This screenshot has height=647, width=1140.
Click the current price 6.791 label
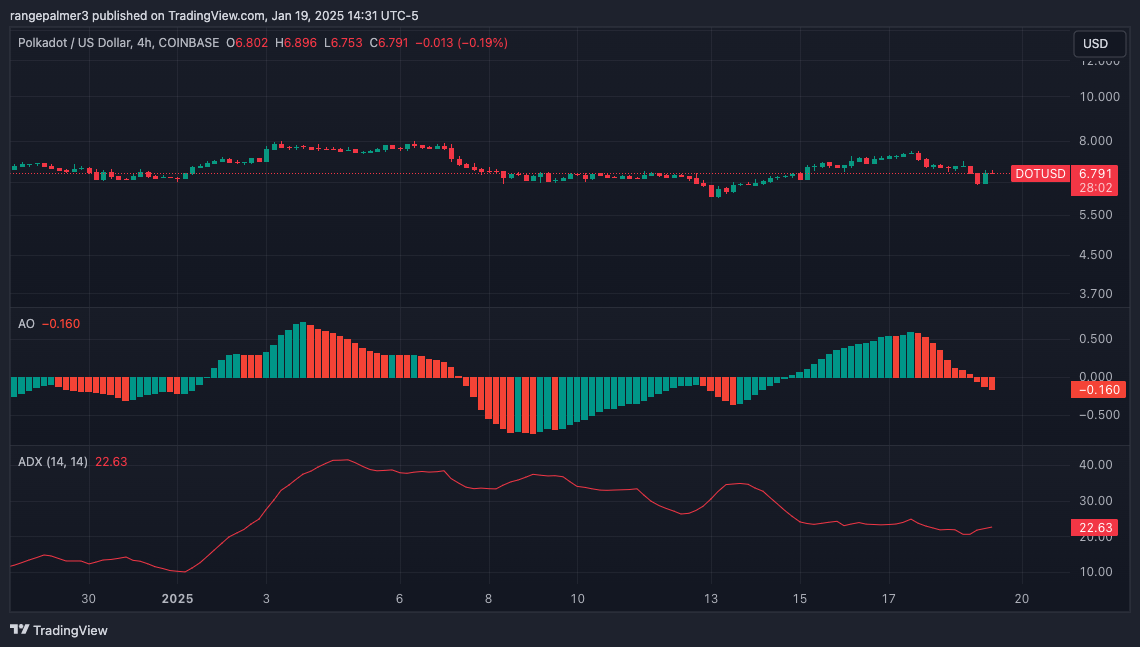[x=1095, y=174]
